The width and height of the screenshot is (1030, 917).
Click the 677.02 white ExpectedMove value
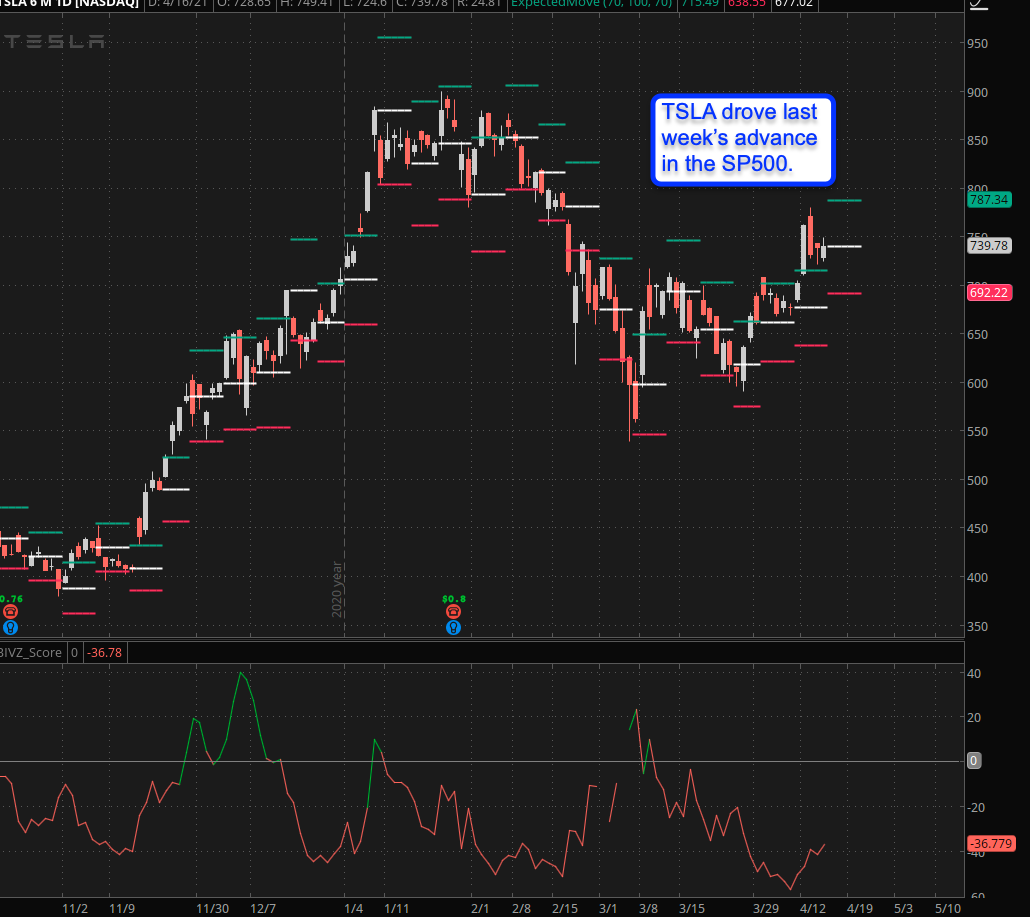tap(794, 4)
